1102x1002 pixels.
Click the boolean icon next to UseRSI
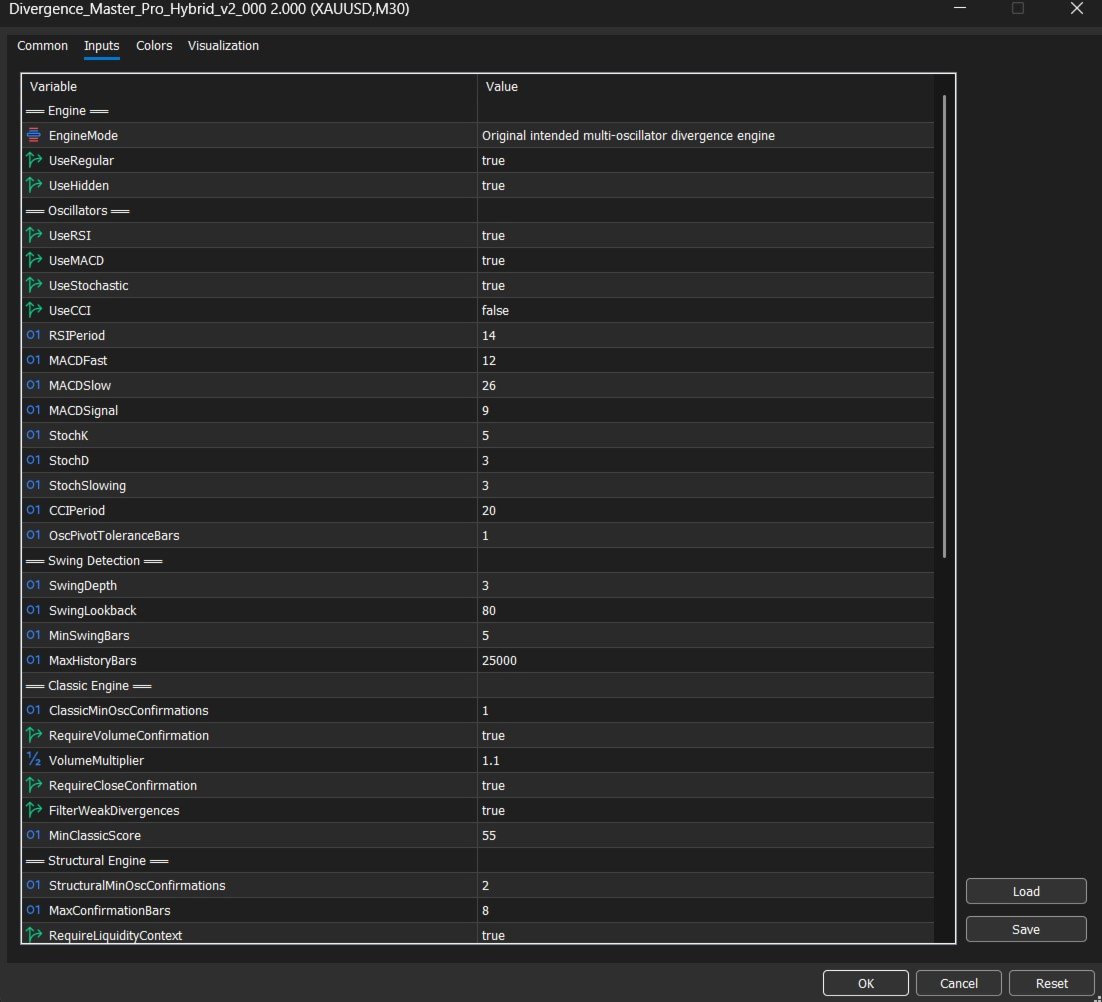click(33, 235)
